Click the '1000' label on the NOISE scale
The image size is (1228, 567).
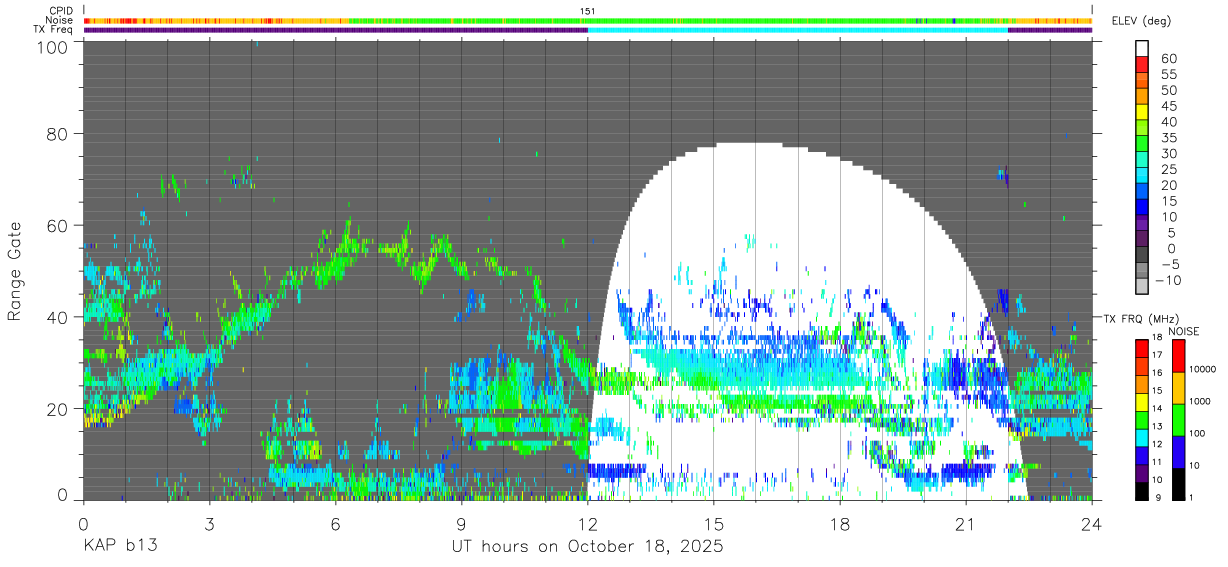coord(1202,402)
